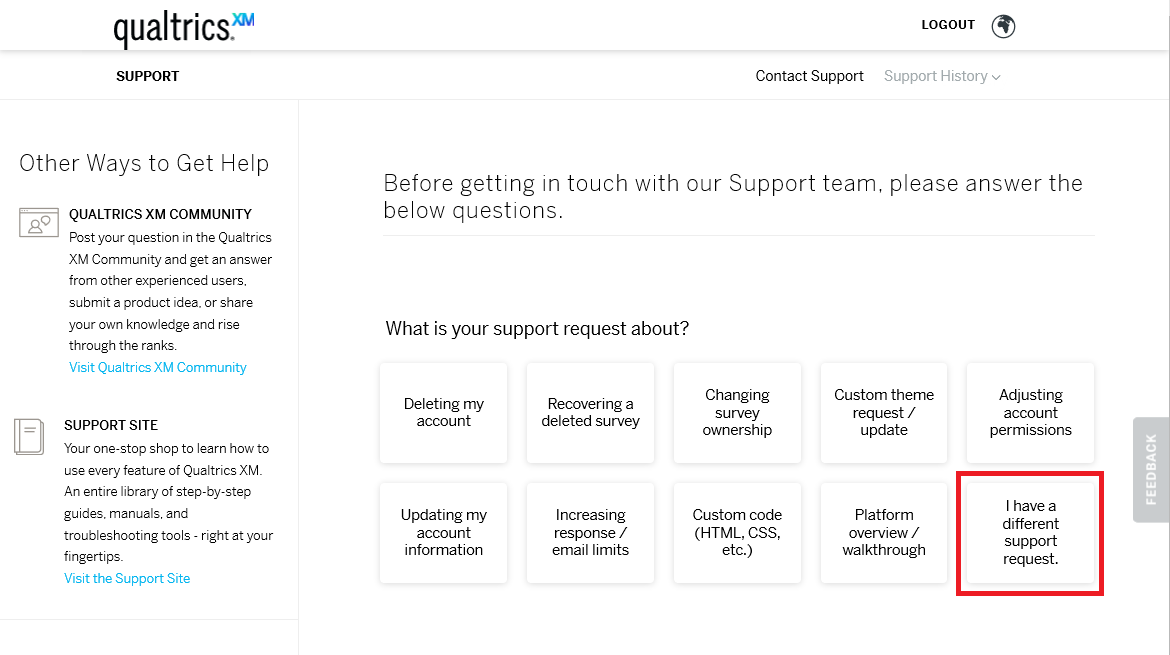The width and height of the screenshot is (1170, 655).
Task: Choose "Updating my account information"
Action: [x=443, y=532]
